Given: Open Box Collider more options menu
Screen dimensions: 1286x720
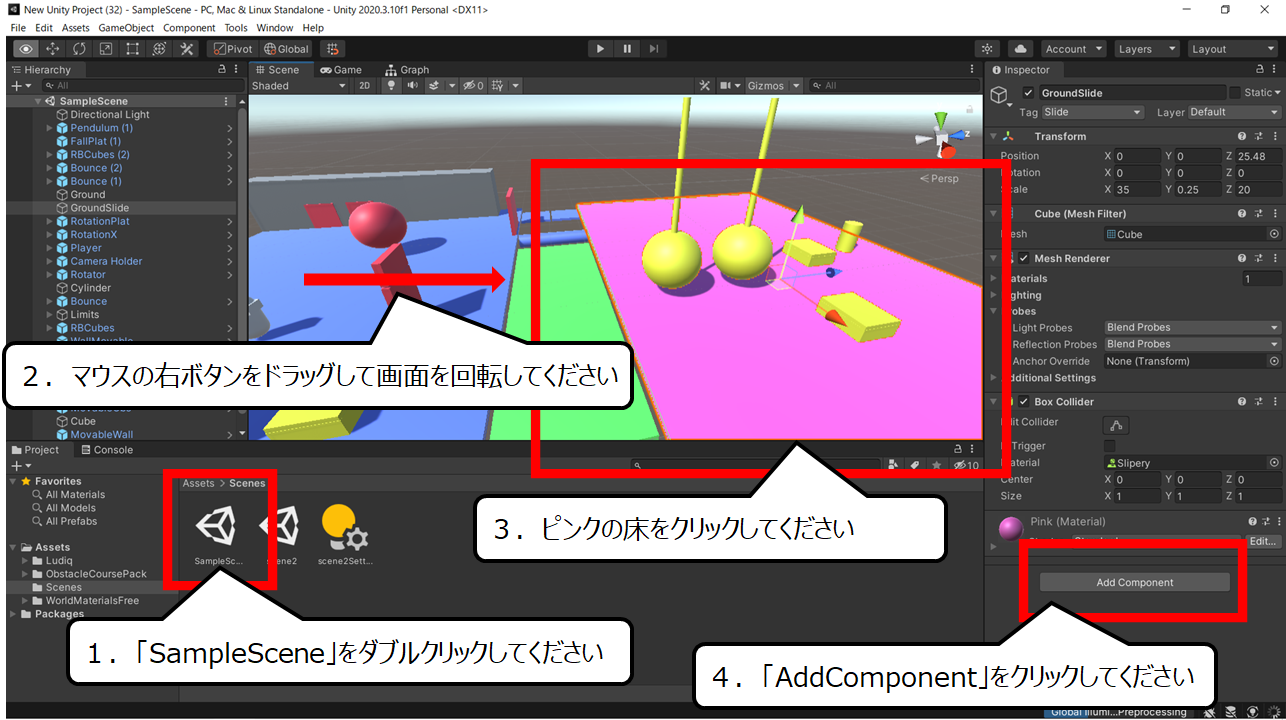Looking at the screenshot, I should 1273,401.
